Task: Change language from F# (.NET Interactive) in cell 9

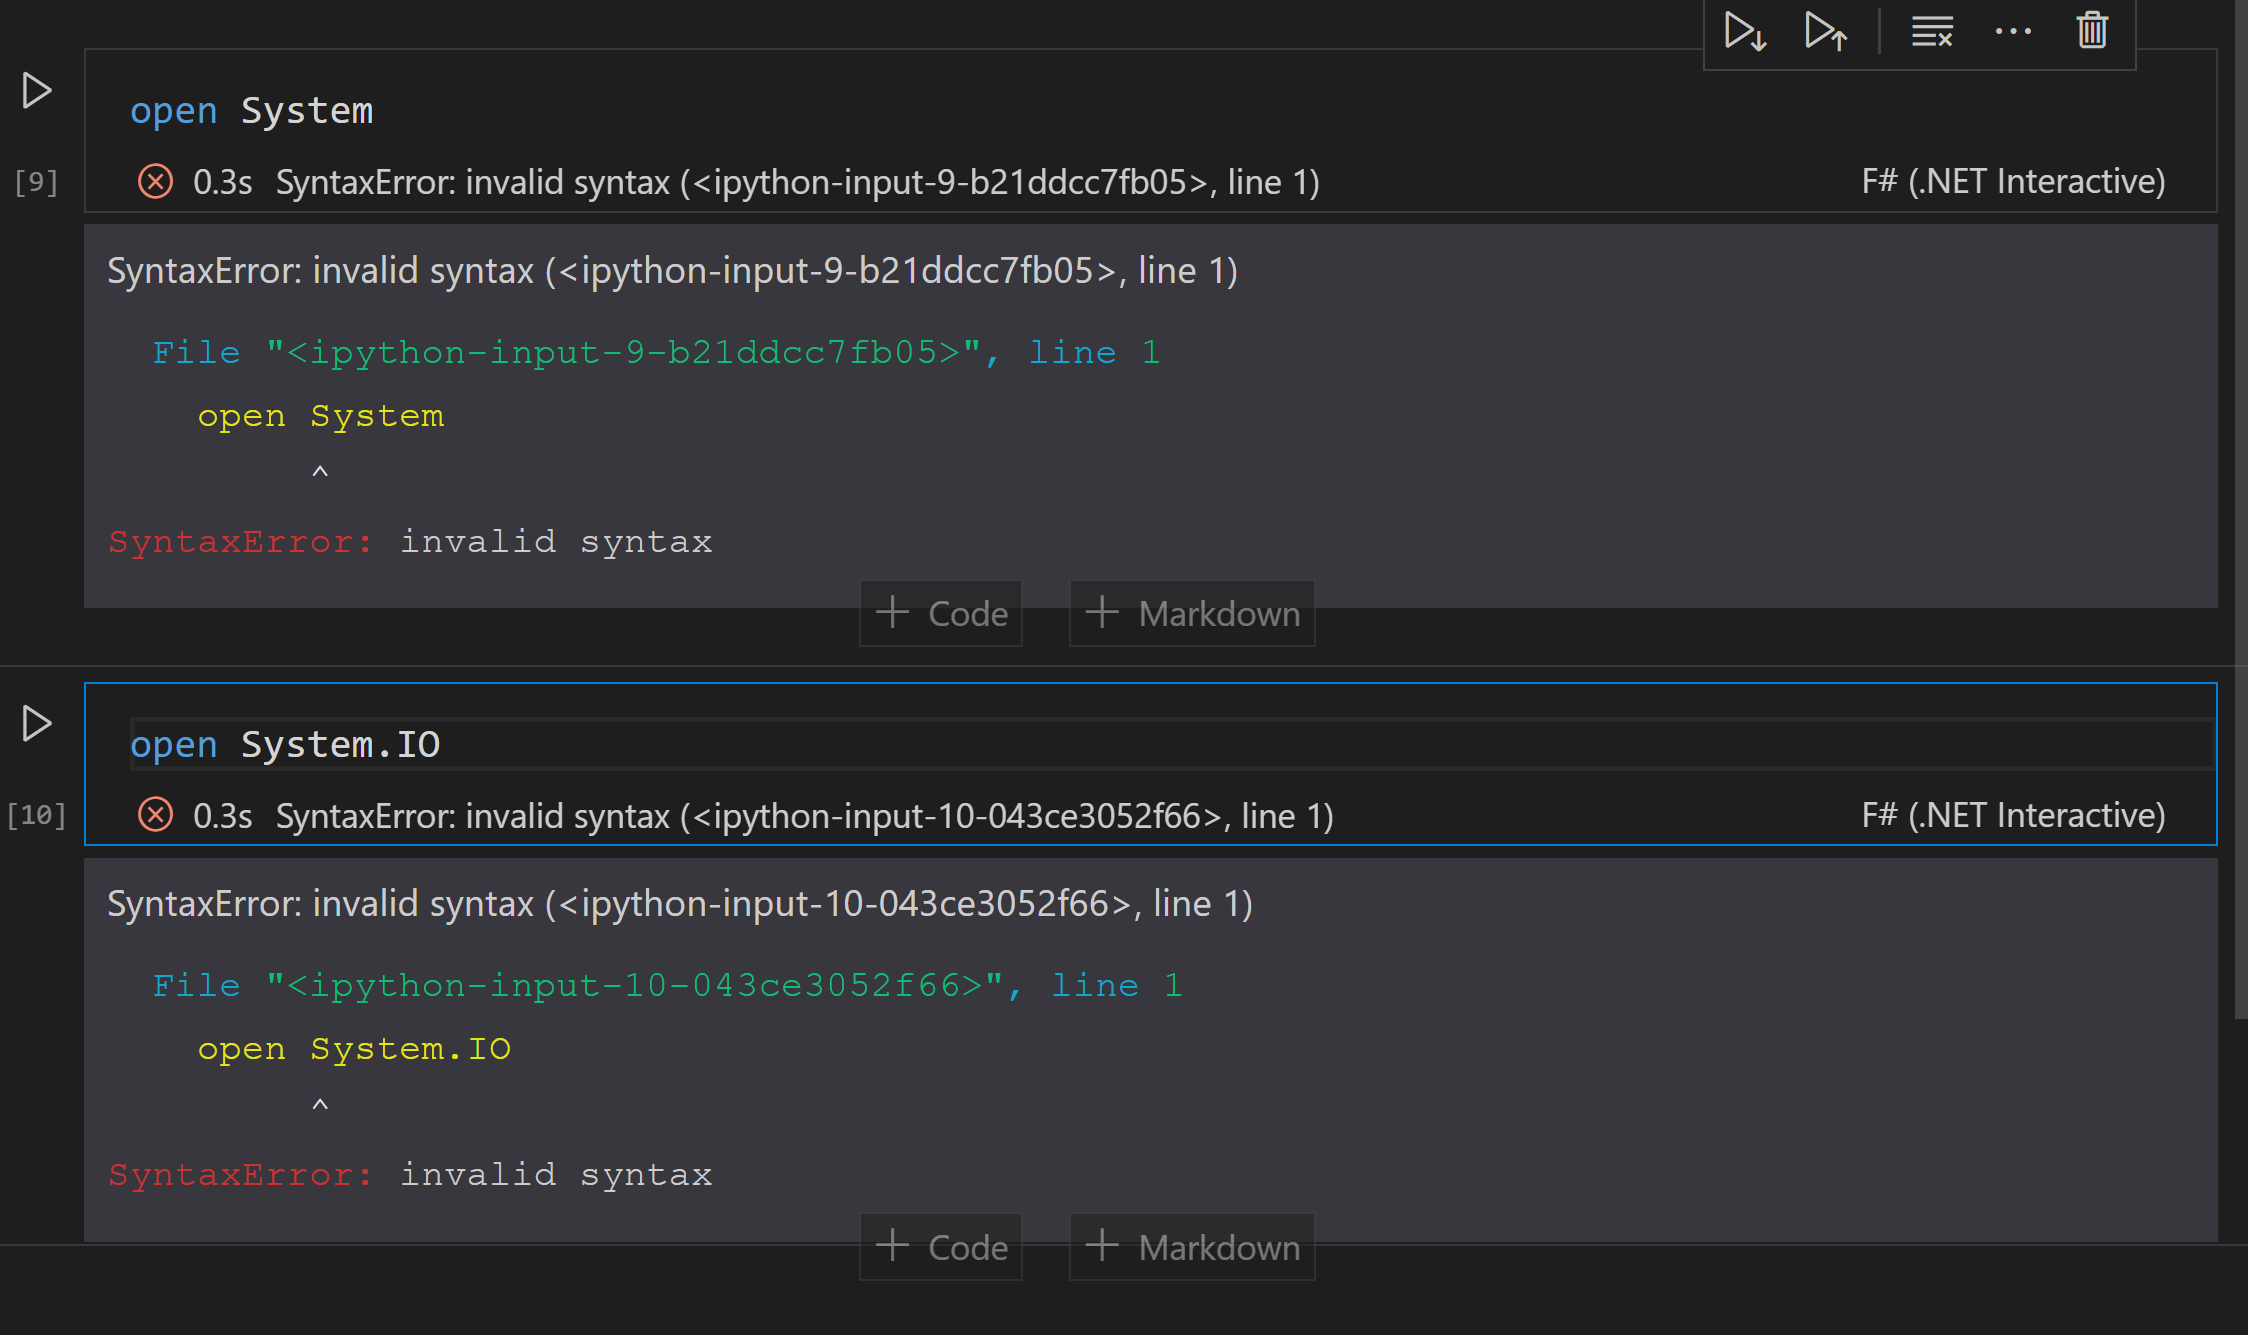Action: [2013, 182]
